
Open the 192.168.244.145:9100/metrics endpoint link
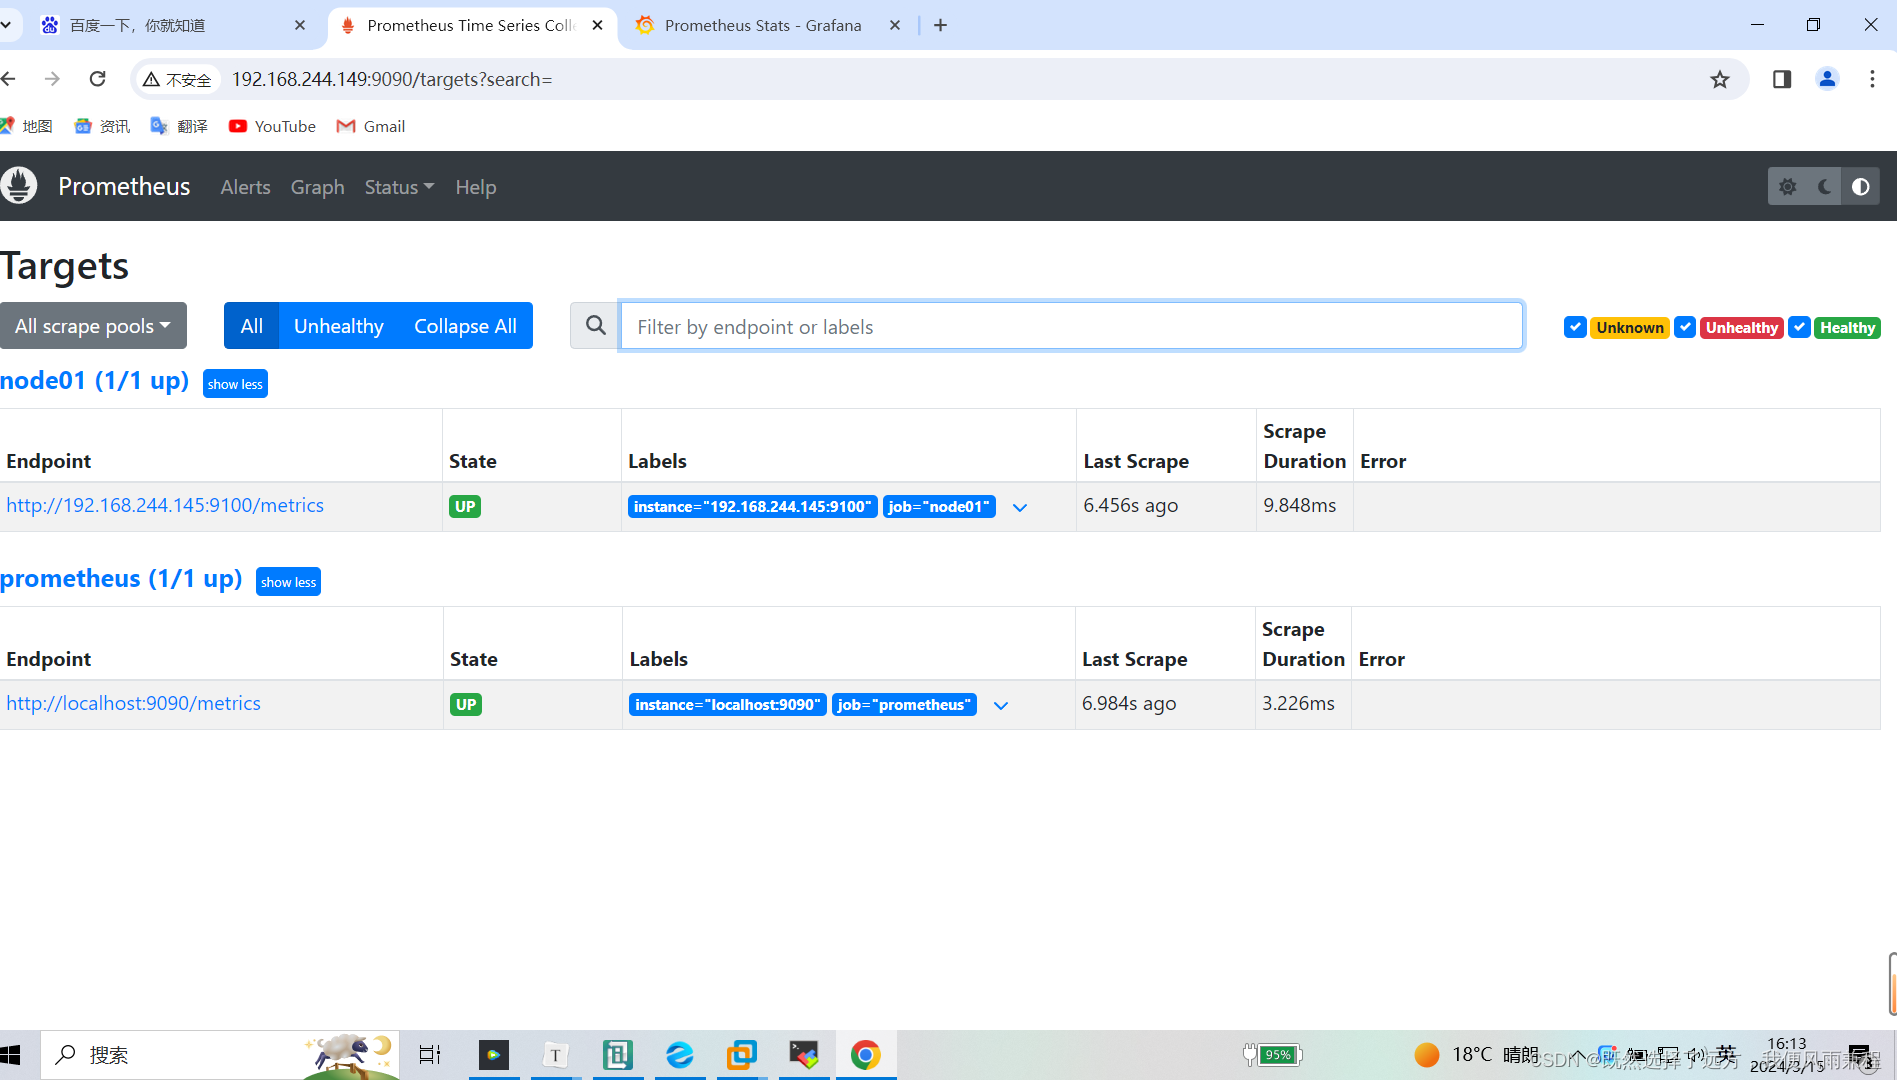pyautogui.click(x=165, y=505)
